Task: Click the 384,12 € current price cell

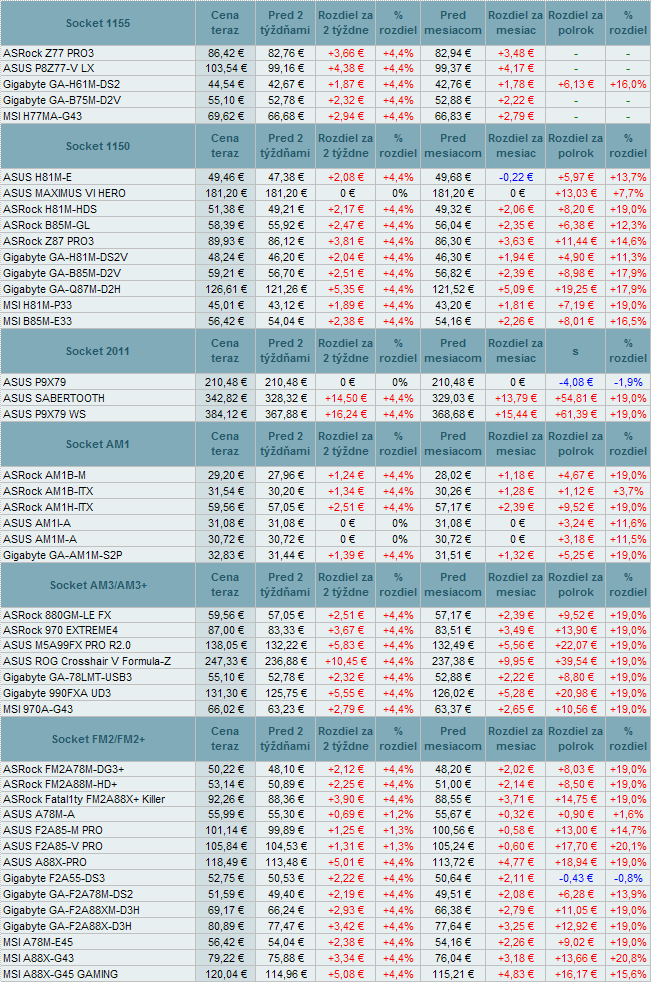Action: click(226, 414)
